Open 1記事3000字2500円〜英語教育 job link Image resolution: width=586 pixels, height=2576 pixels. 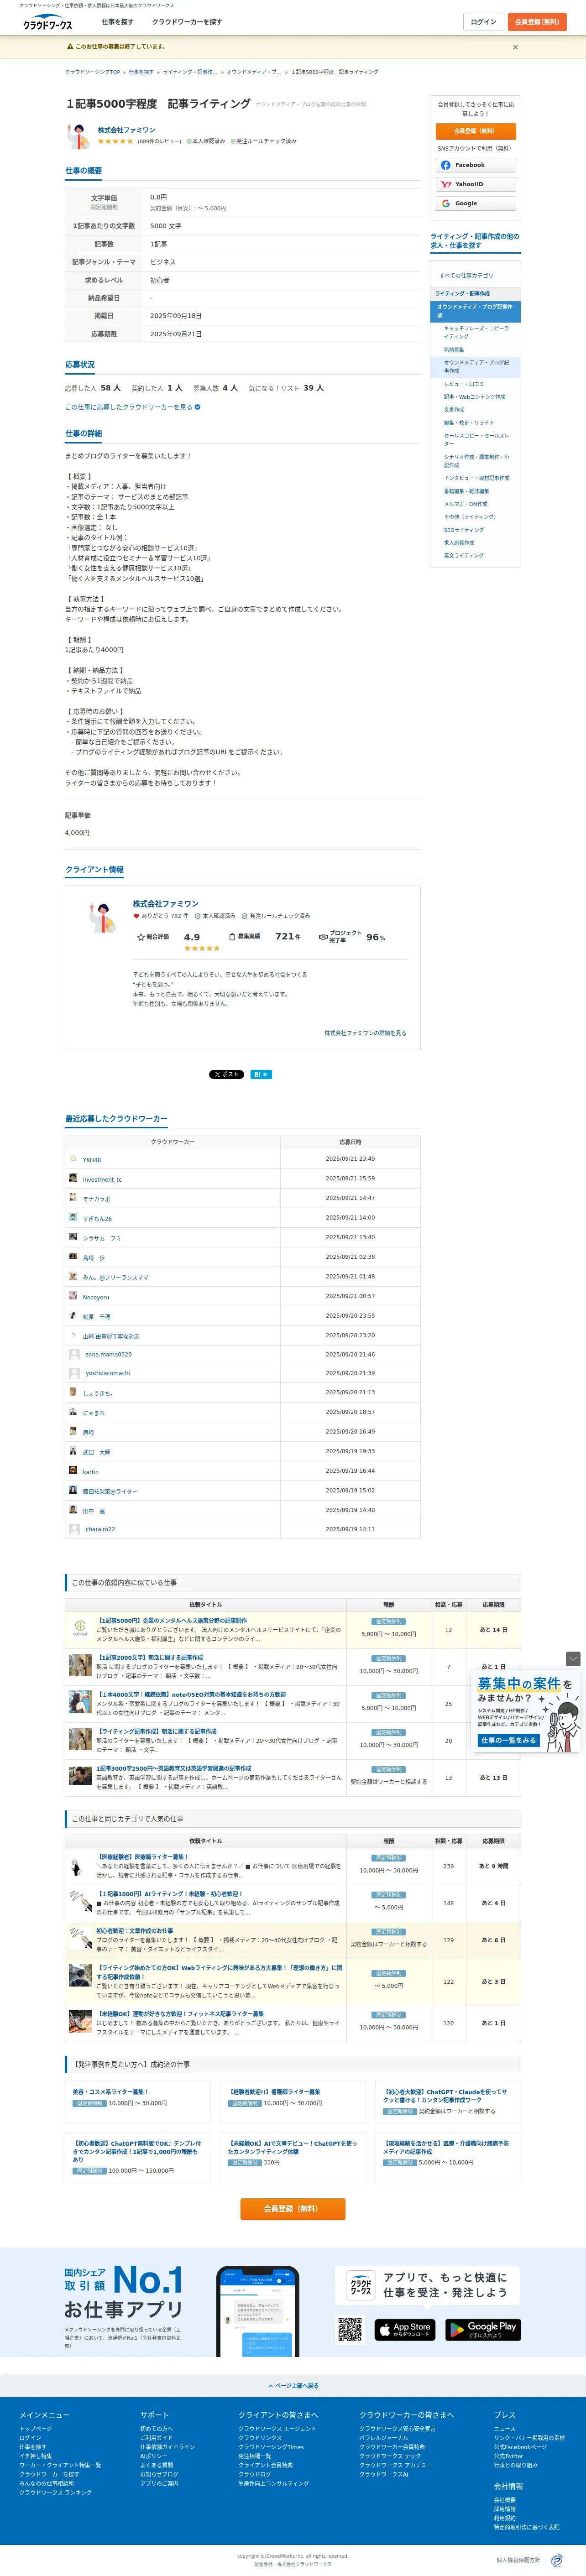[174, 1768]
